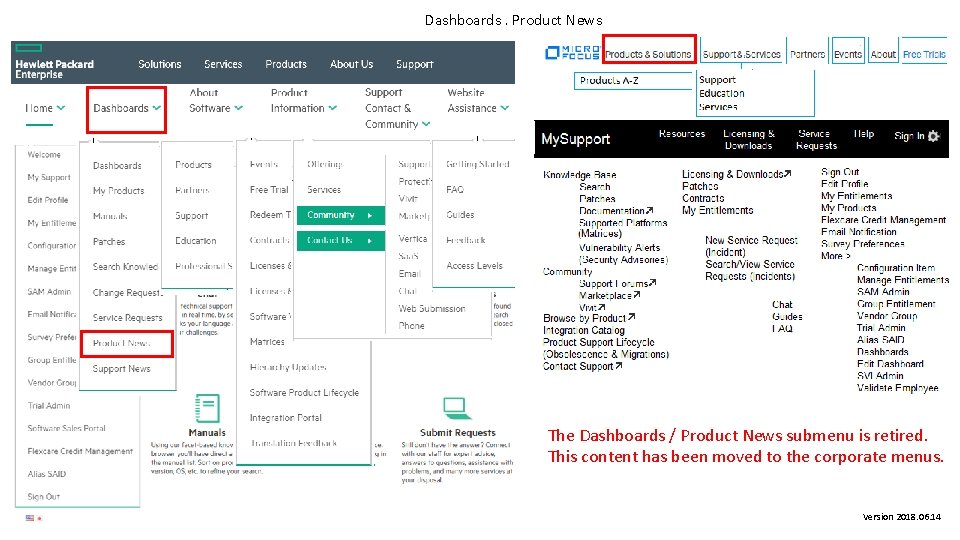Open Integration Catalog link
The width and height of the screenshot is (960, 540).
584,331
